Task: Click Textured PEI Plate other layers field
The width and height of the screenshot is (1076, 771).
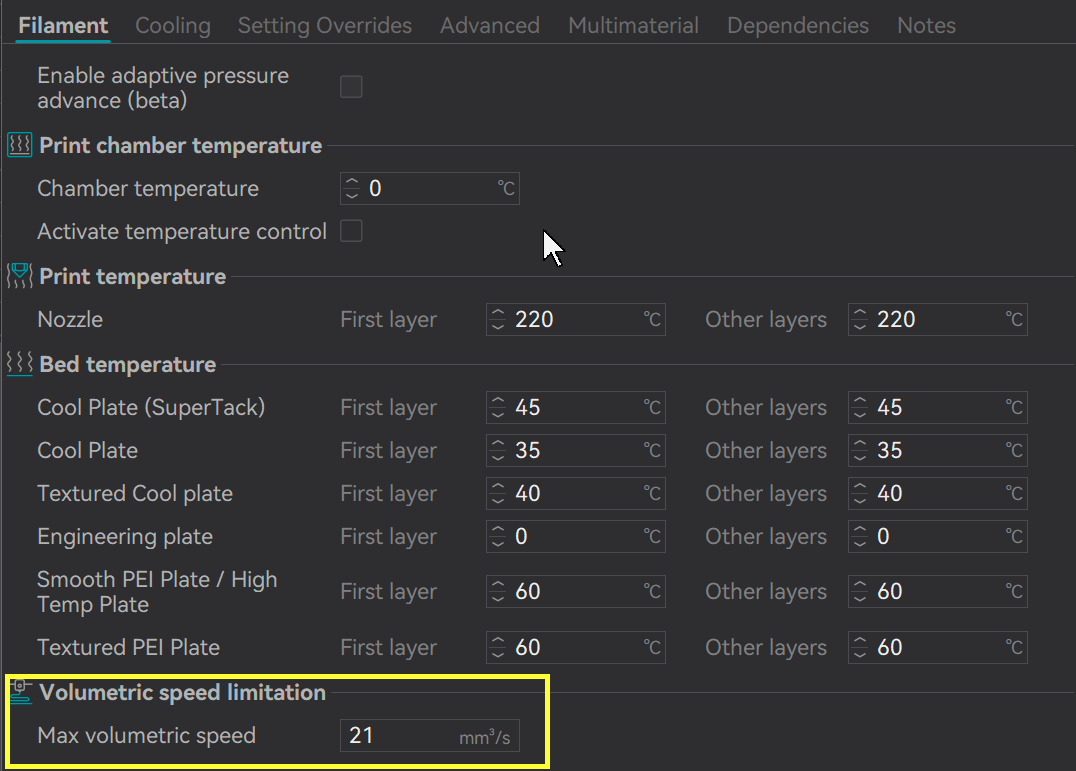Action: point(937,648)
